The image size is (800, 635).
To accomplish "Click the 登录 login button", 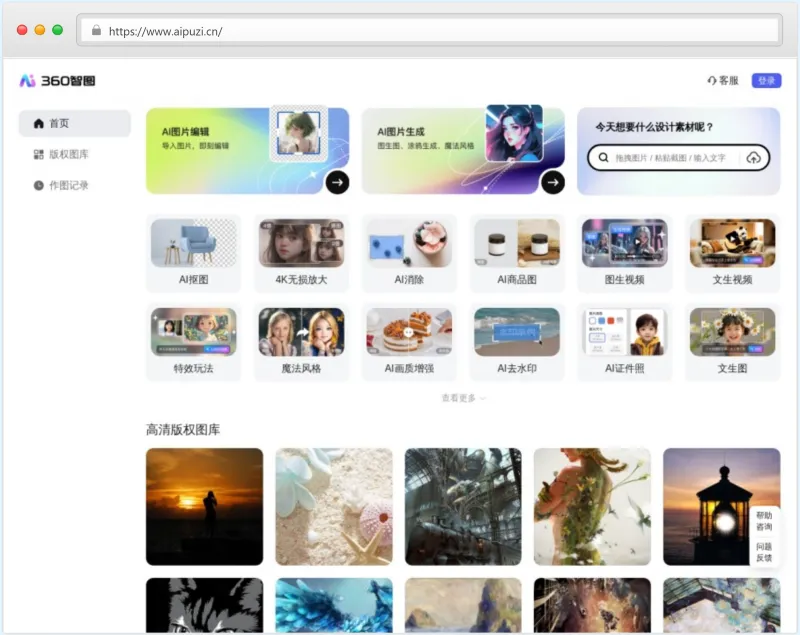I will coord(765,79).
